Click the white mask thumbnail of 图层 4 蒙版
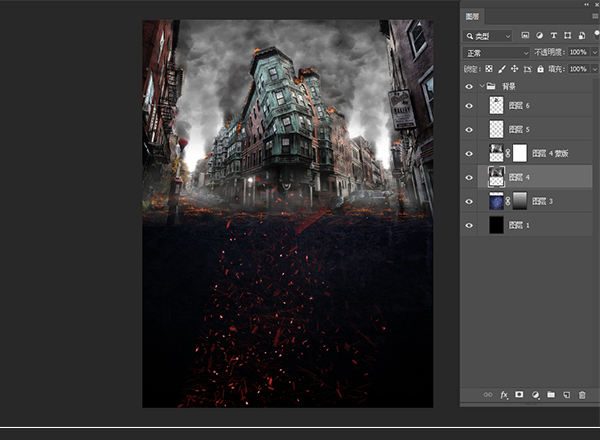The width and height of the screenshot is (600, 440). click(x=519, y=153)
